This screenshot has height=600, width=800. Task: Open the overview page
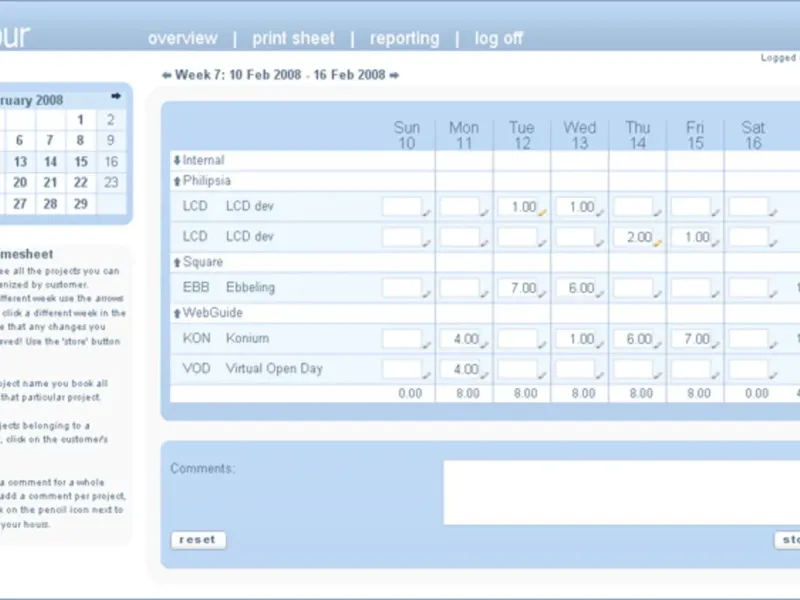click(183, 38)
